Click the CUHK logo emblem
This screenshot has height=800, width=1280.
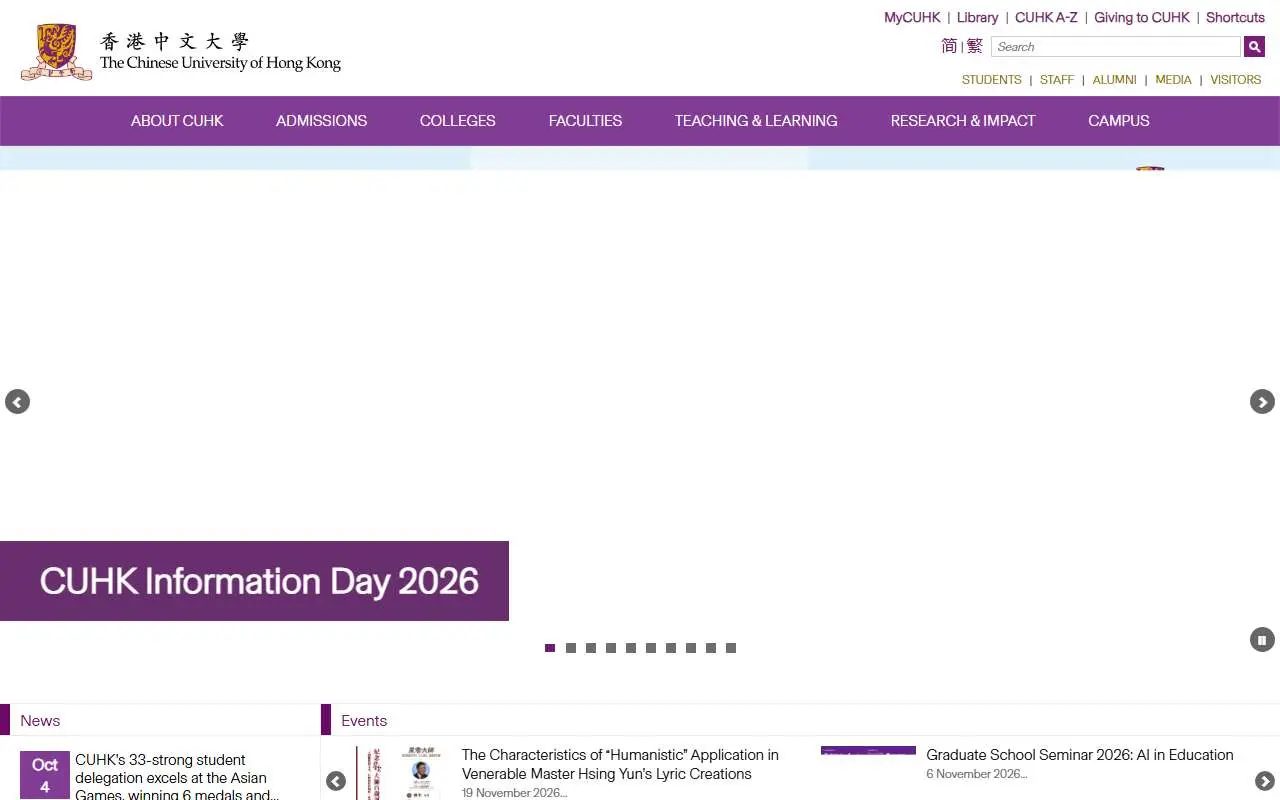[x=57, y=52]
